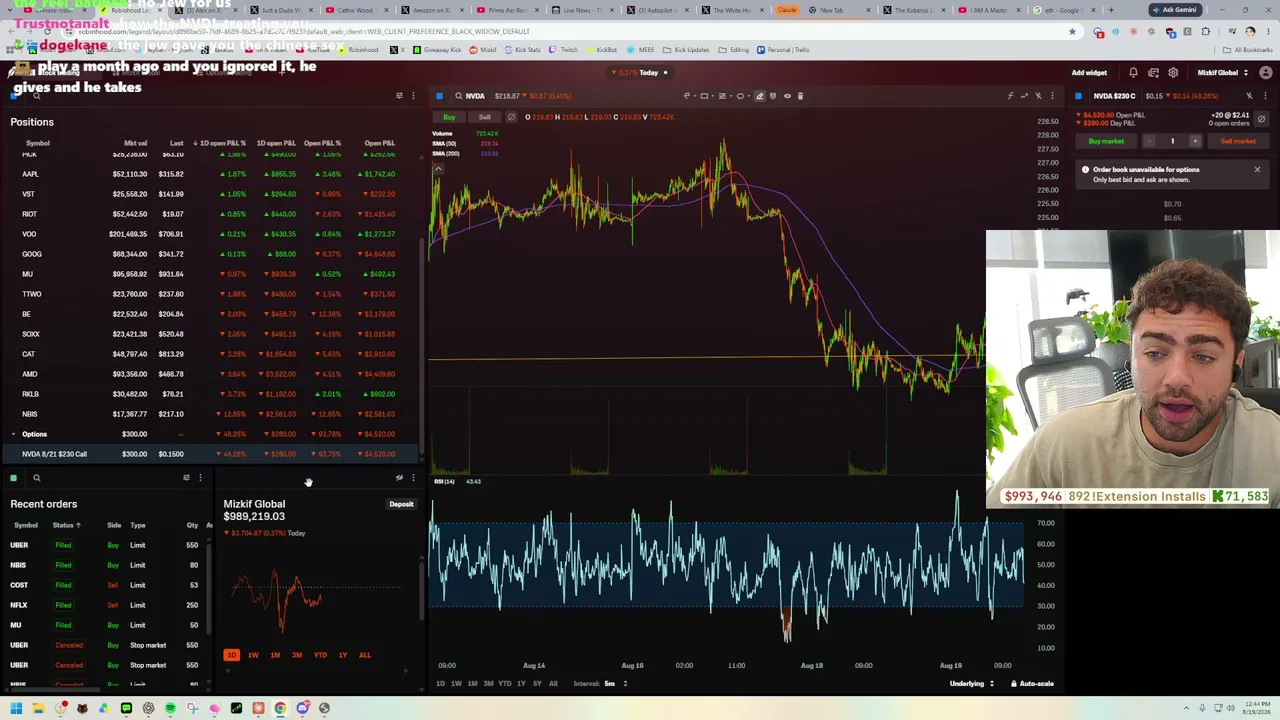Open the messages icon beside the bell
Image resolution: width=1280 pixels, height=720 pixels.
[x=1153, y=73]
